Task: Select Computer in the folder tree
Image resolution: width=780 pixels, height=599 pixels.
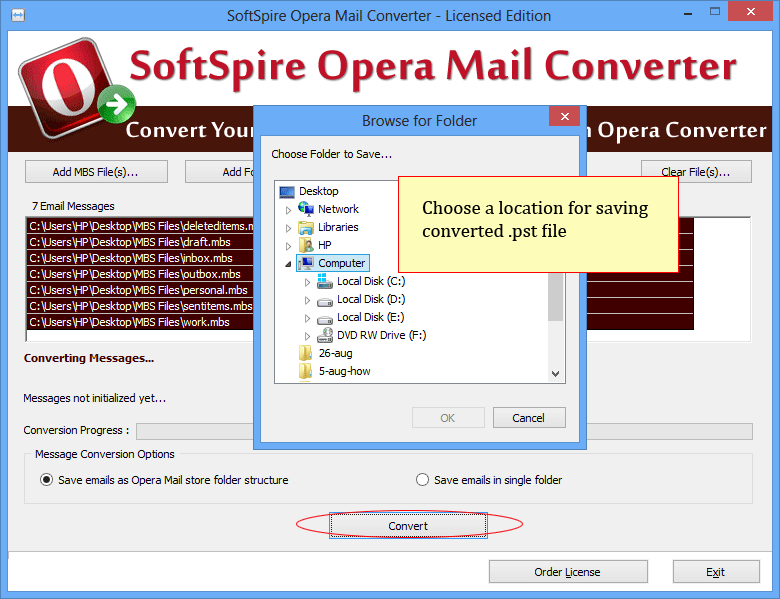Action: point(342,263)
